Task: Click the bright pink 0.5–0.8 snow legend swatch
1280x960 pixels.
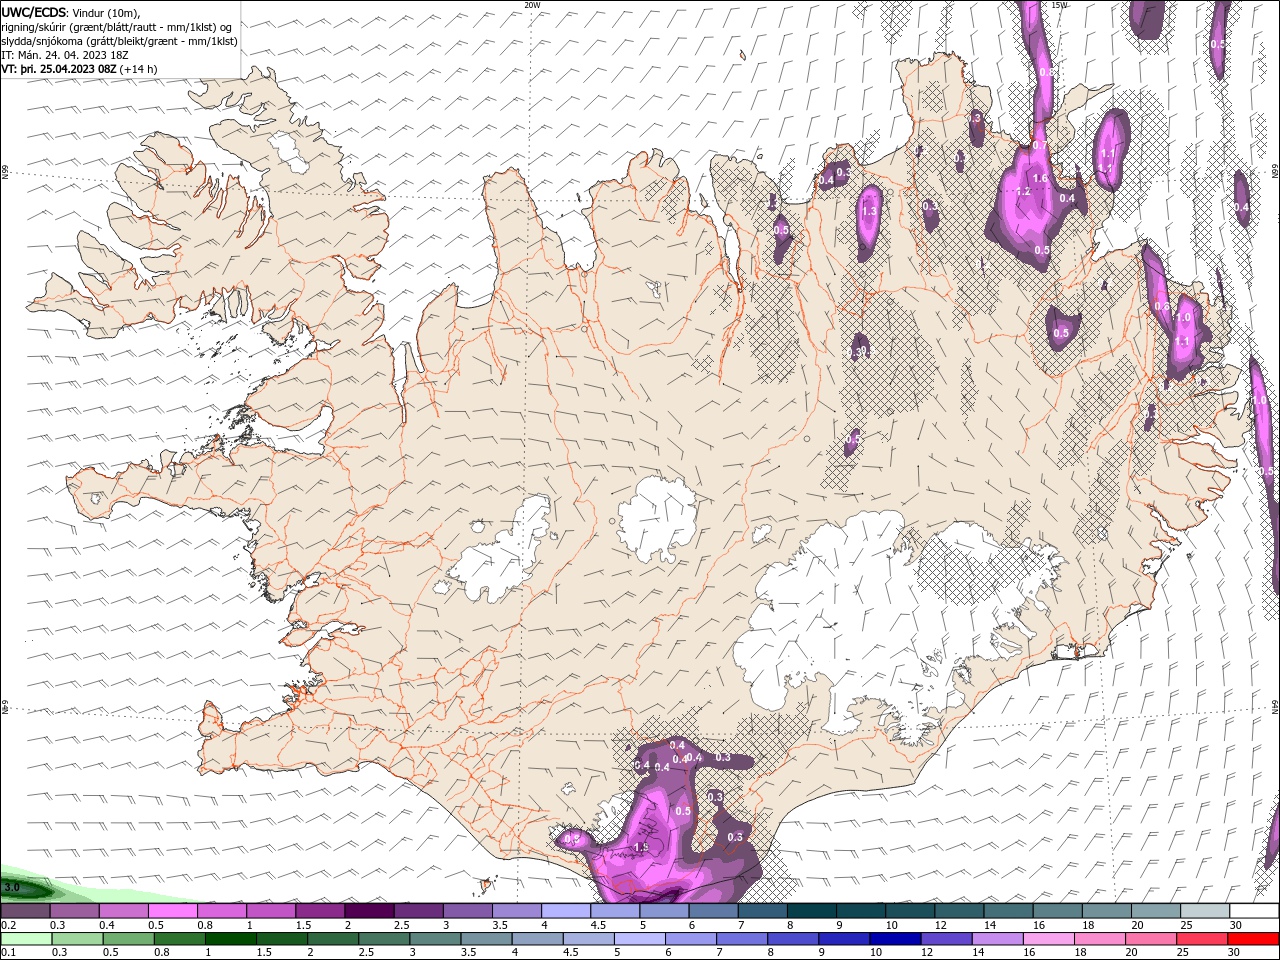Action: coord(173,911)
